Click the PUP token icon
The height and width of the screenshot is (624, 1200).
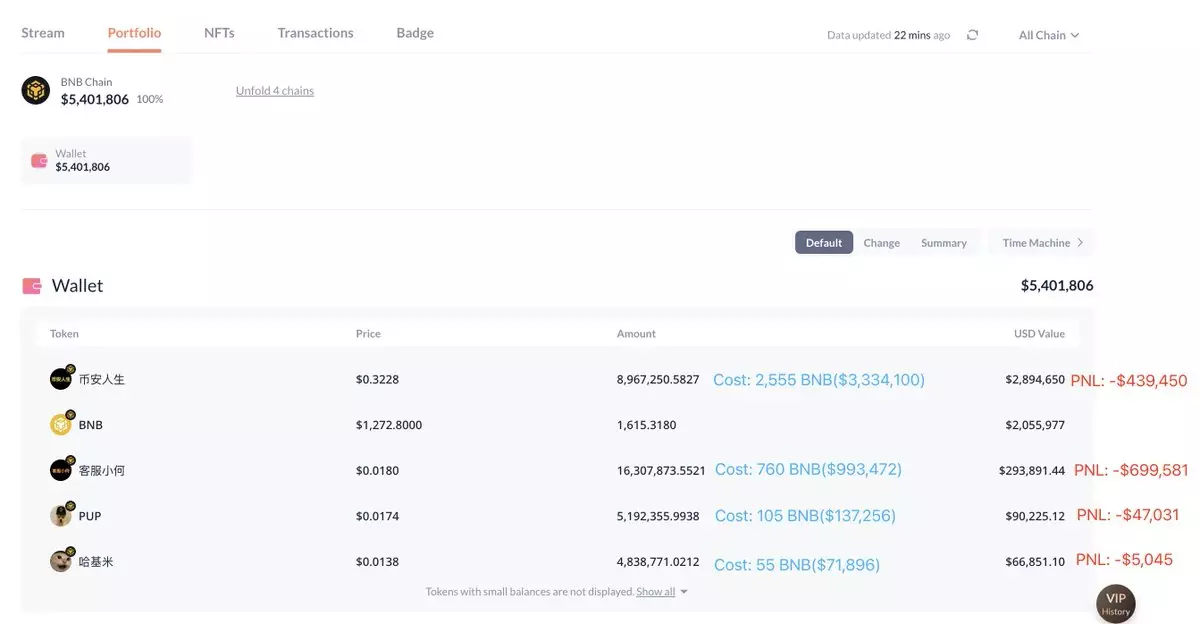[x=61, y=516]
